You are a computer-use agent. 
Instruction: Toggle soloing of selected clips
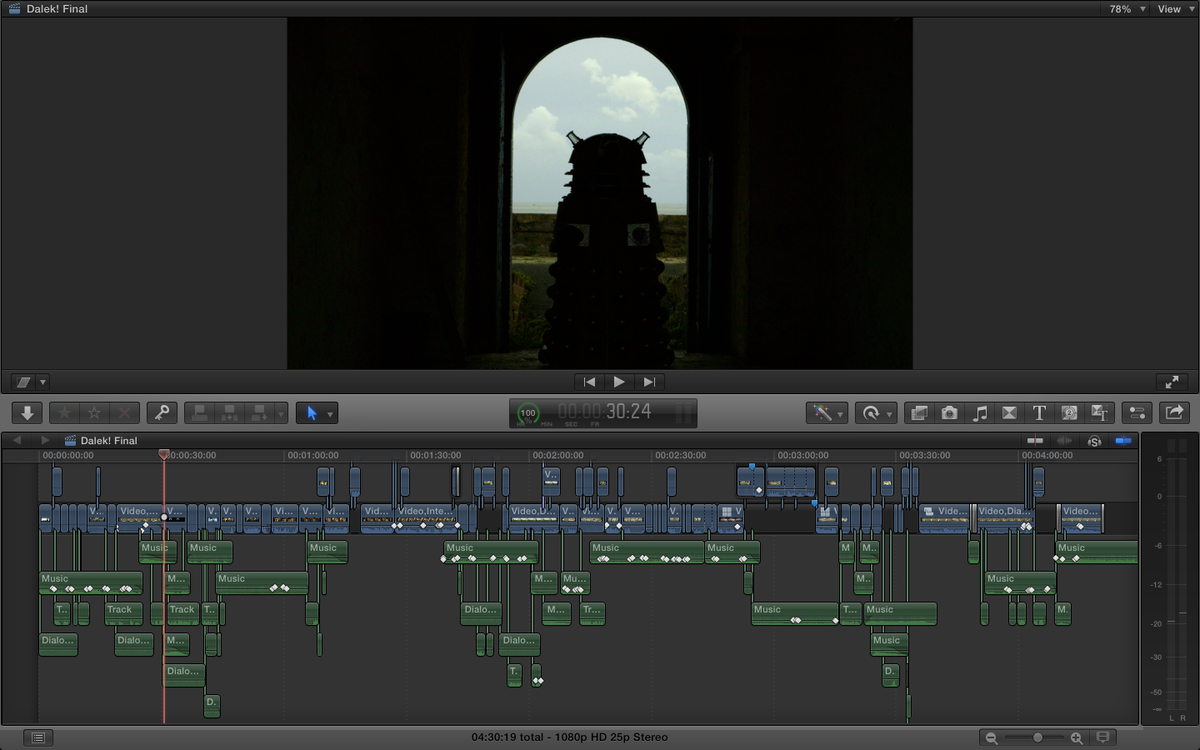pyautogui.click(x=1094, y=441)
